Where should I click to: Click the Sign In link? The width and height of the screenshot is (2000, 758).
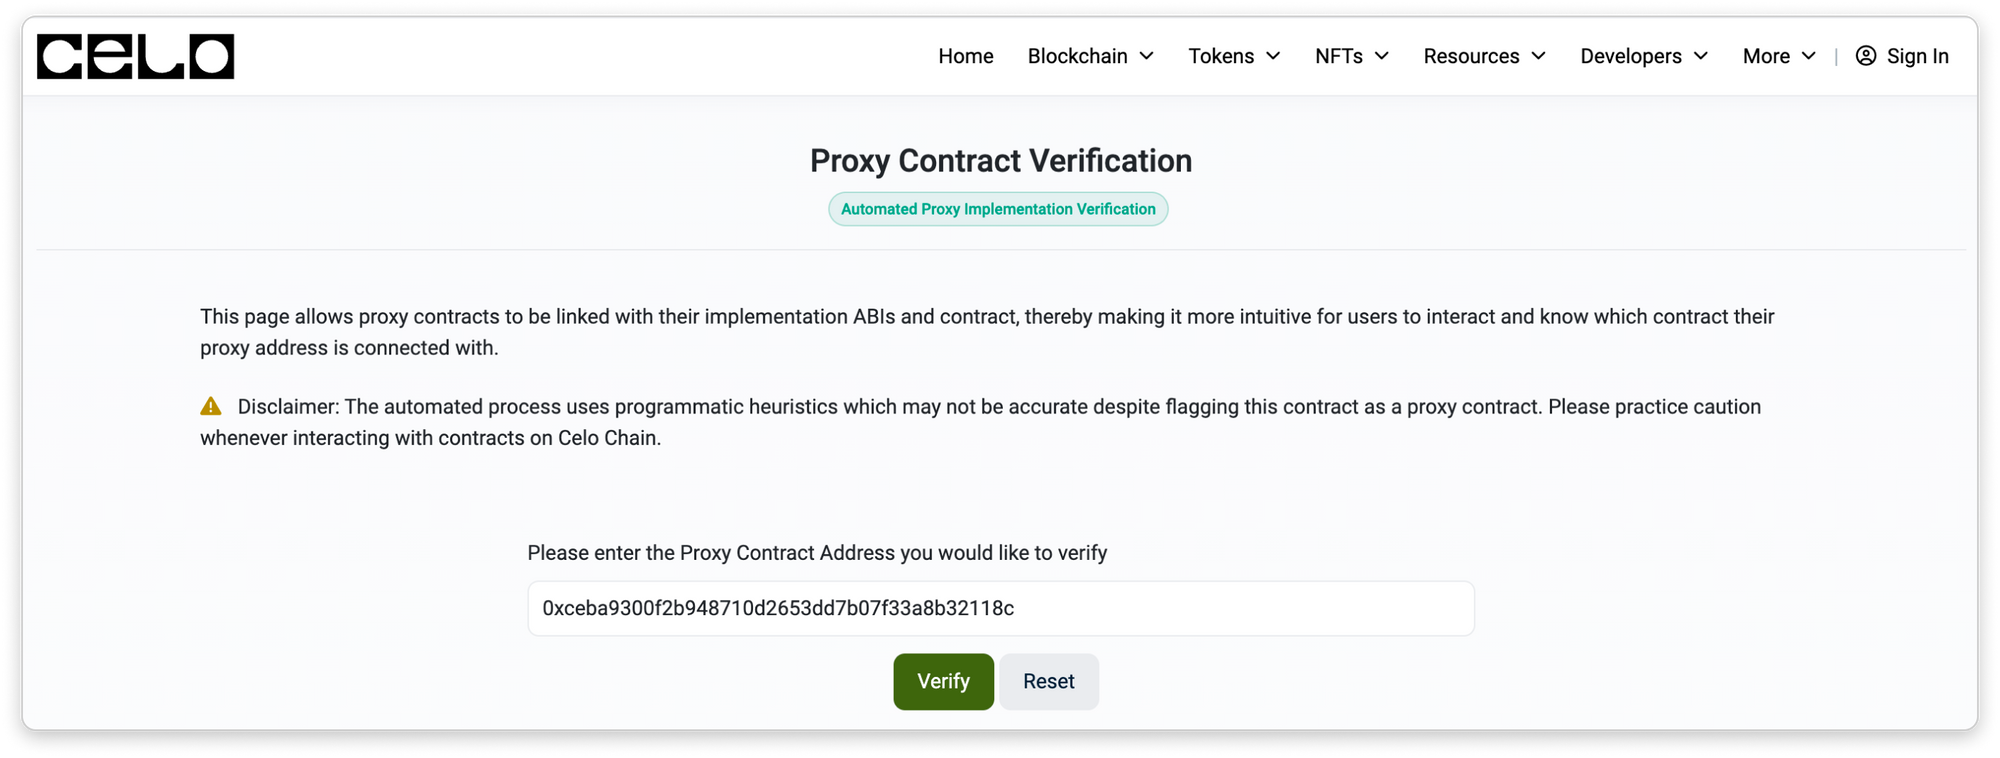click(1917, 56)
